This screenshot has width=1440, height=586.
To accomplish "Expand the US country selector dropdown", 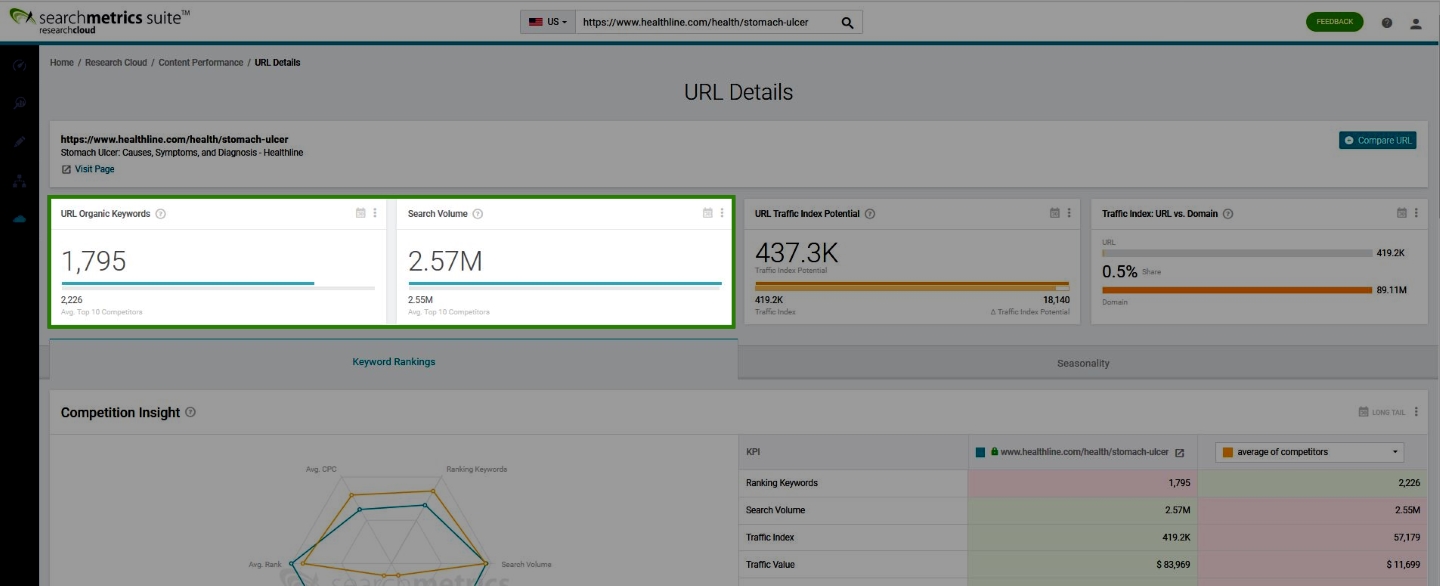I will click(547, 22).
